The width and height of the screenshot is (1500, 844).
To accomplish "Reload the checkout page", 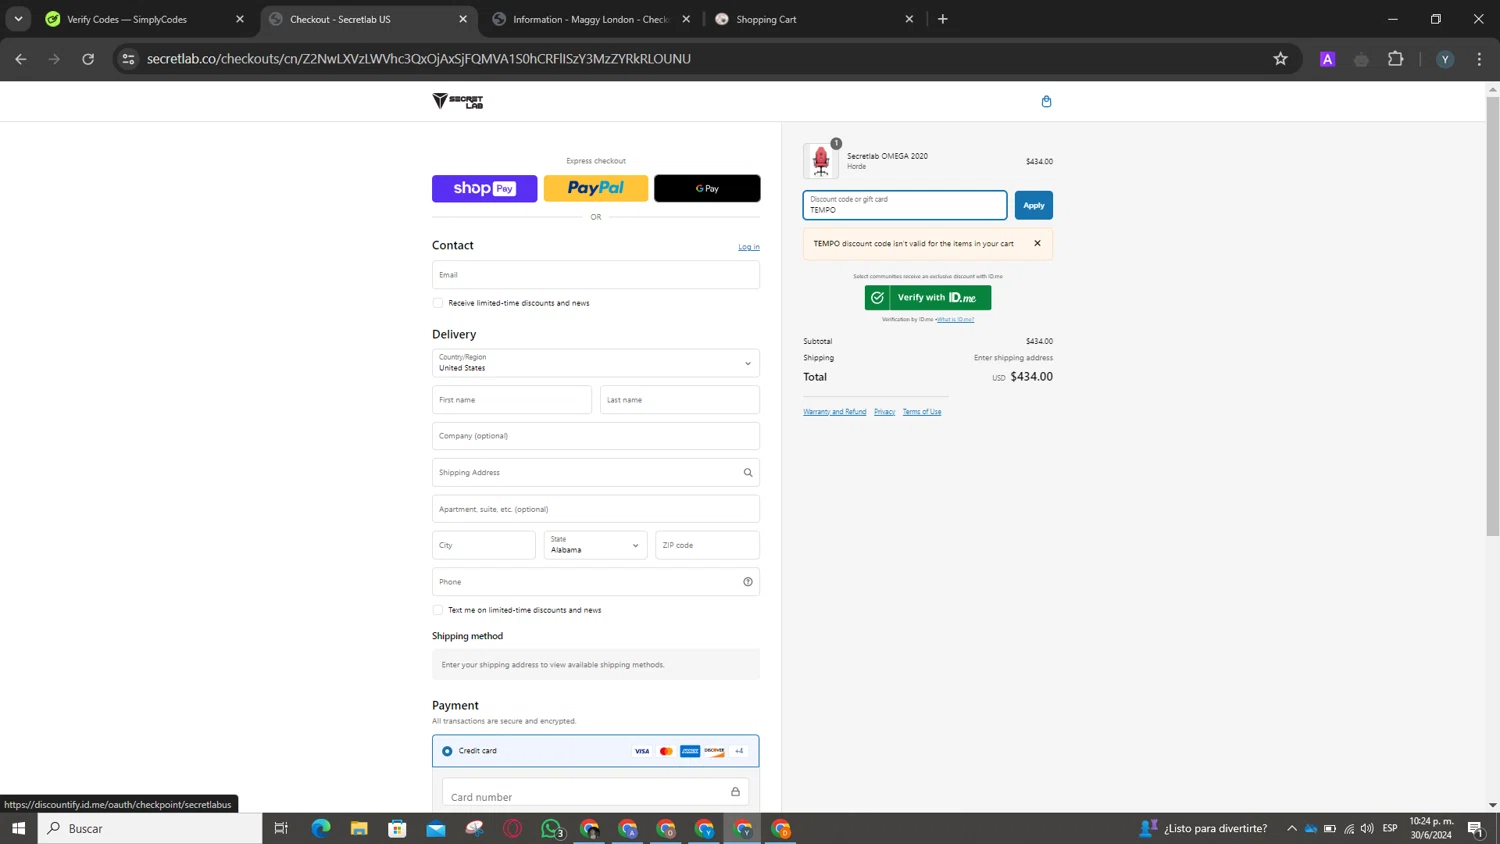I will [x=88, y=59].
